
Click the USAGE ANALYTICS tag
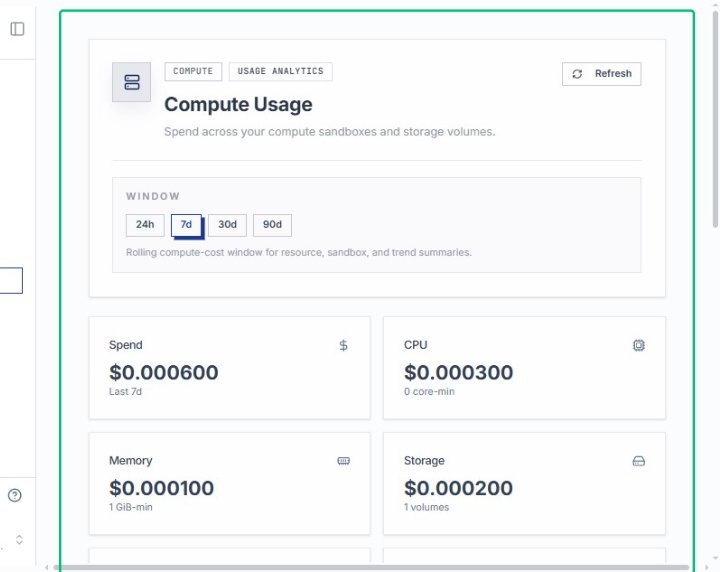[x=281, y=72]
